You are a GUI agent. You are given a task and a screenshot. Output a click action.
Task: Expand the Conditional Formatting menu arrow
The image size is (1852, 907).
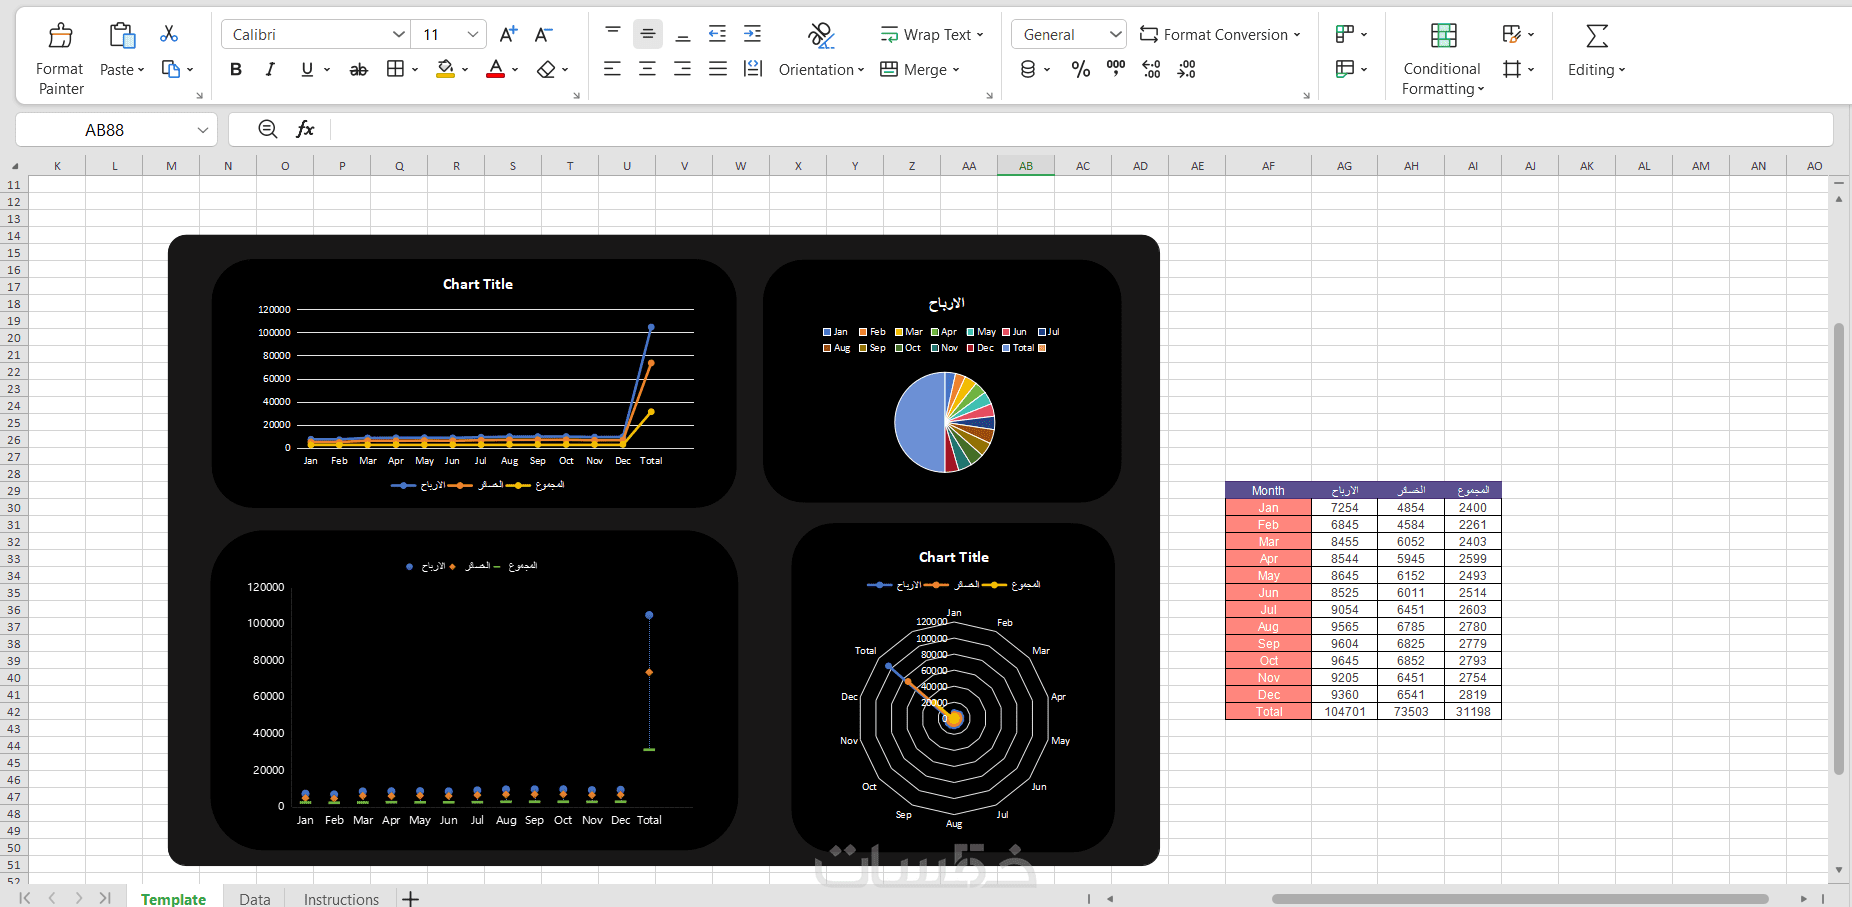pos(1481,89)
